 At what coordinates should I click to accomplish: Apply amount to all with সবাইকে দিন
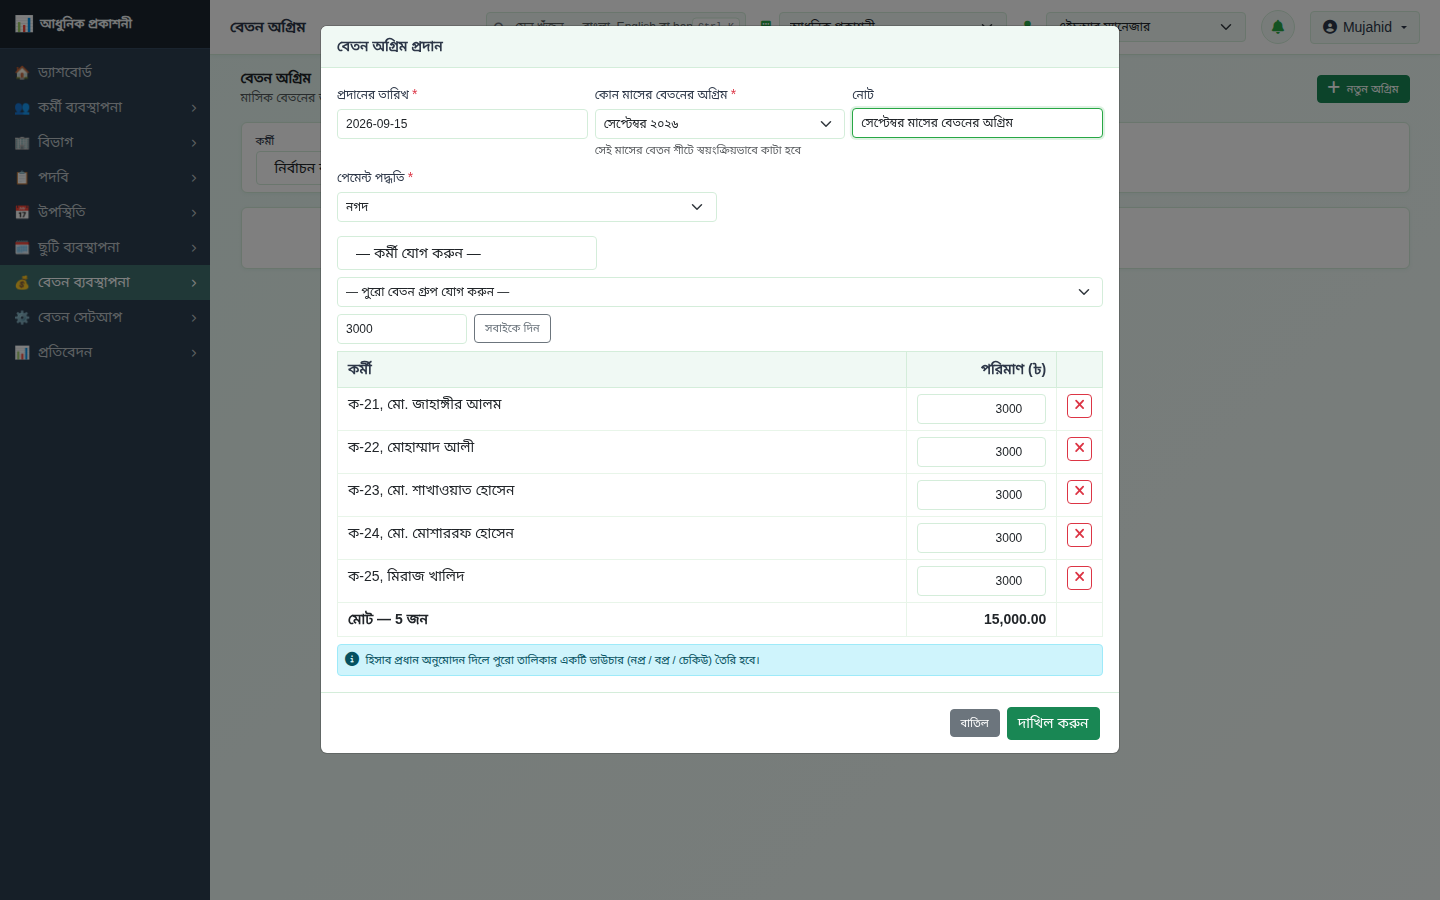[x=512, y=328]
